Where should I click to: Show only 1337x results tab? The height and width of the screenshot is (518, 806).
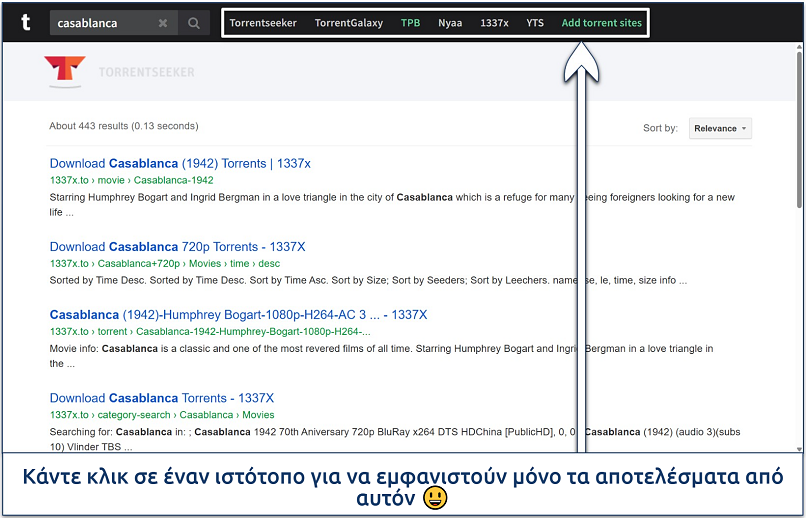point(494,23)
